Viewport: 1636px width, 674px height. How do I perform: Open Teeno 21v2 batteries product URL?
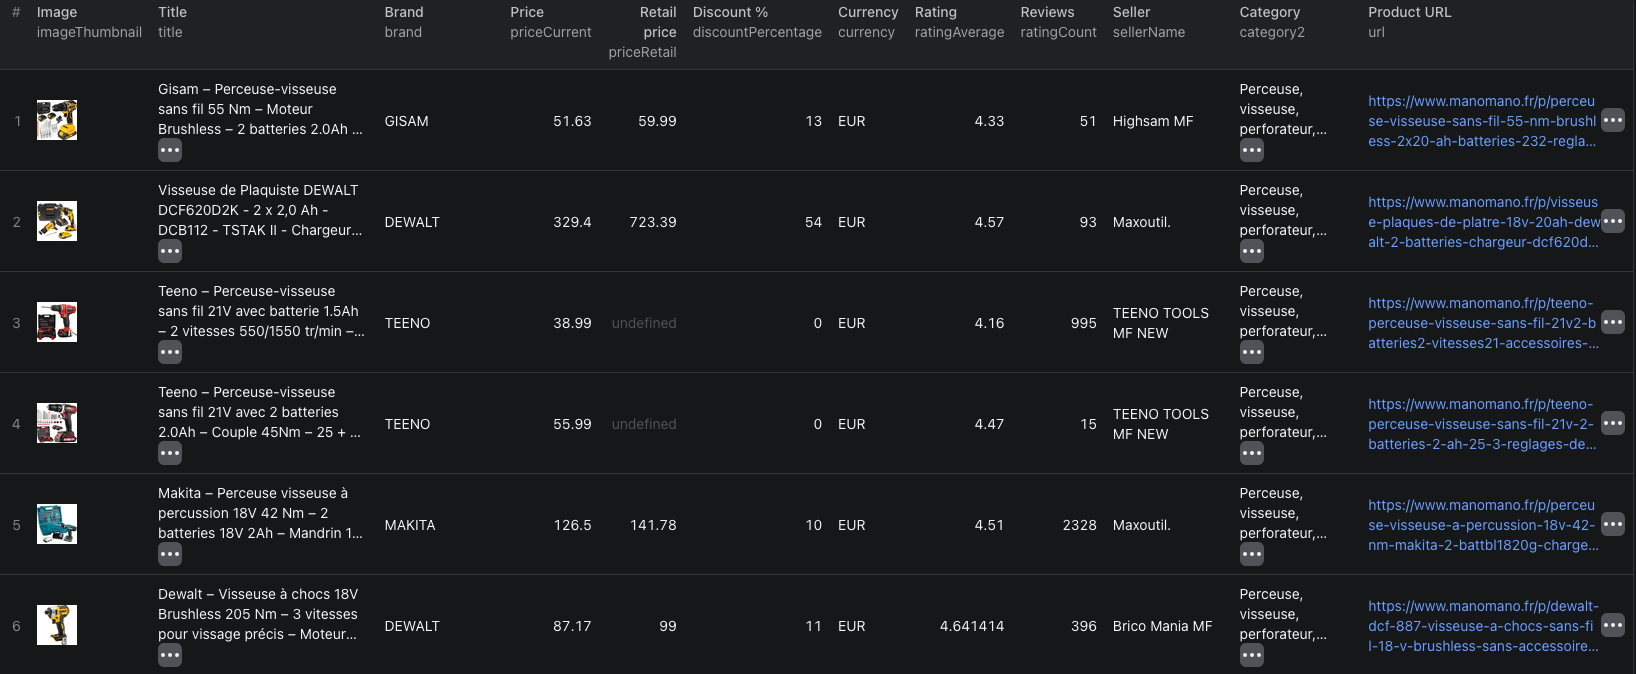(1483, 323)
